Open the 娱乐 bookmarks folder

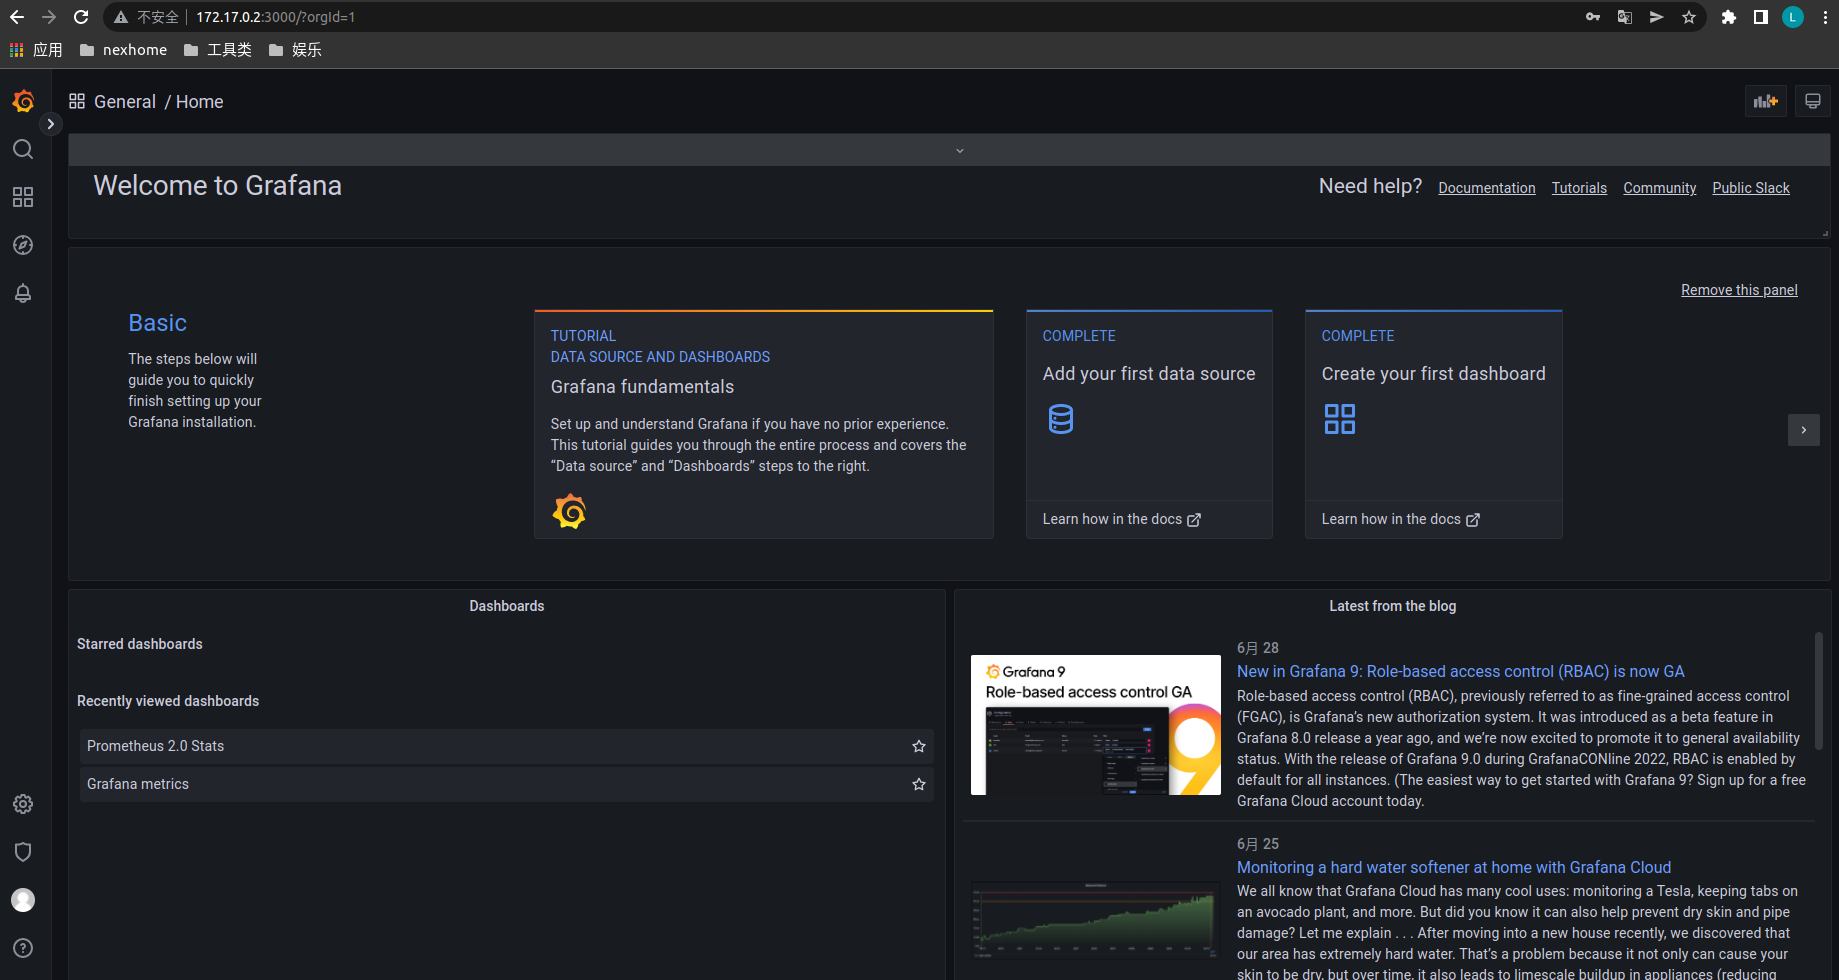click(x=295, y=50)
